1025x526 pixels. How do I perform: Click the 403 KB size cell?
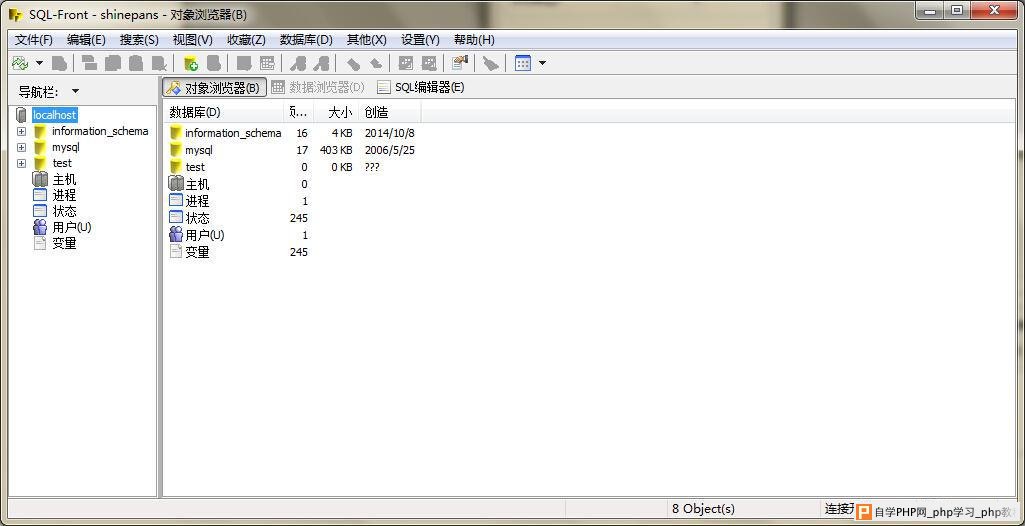pos(336,150)
